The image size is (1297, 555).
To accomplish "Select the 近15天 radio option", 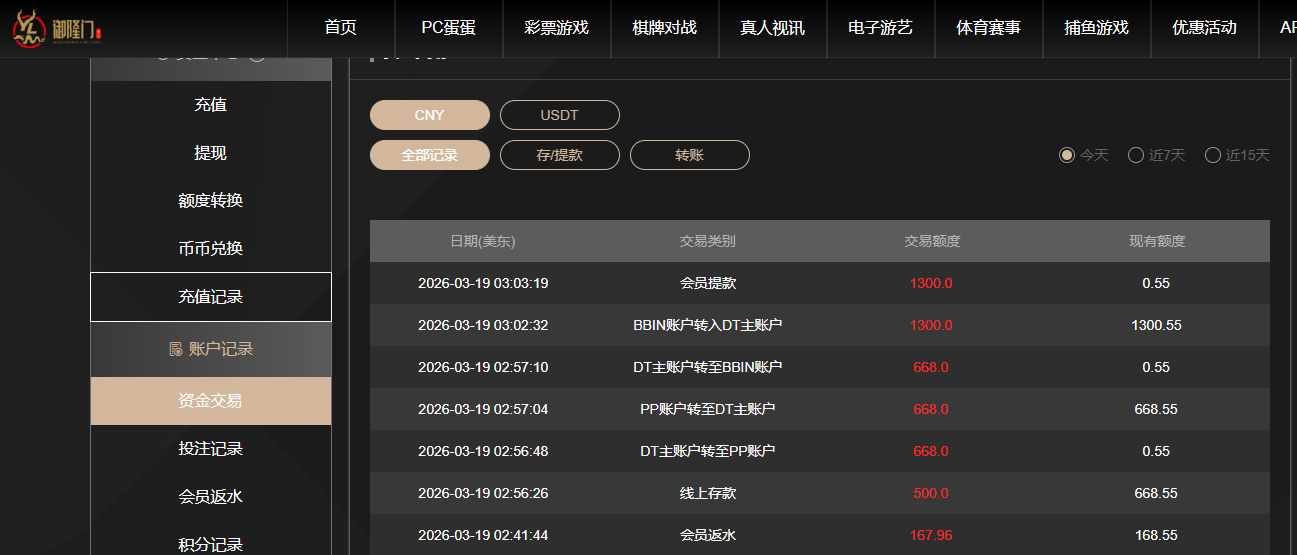I will click(1213, 155).
